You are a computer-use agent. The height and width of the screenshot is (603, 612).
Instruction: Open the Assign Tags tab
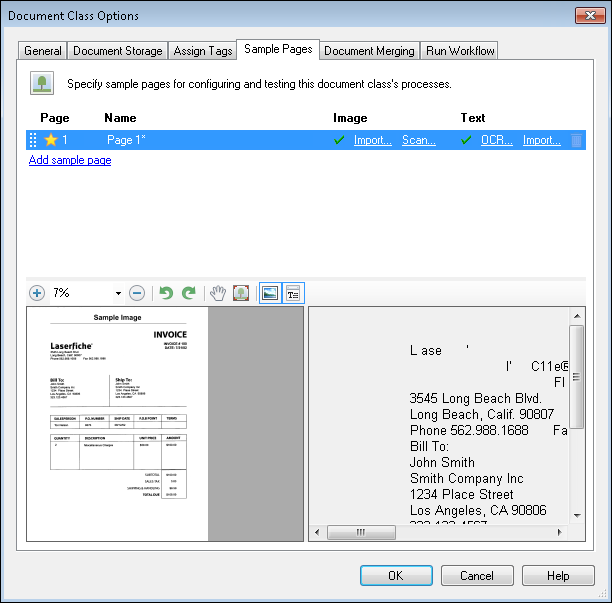point(203,51)
